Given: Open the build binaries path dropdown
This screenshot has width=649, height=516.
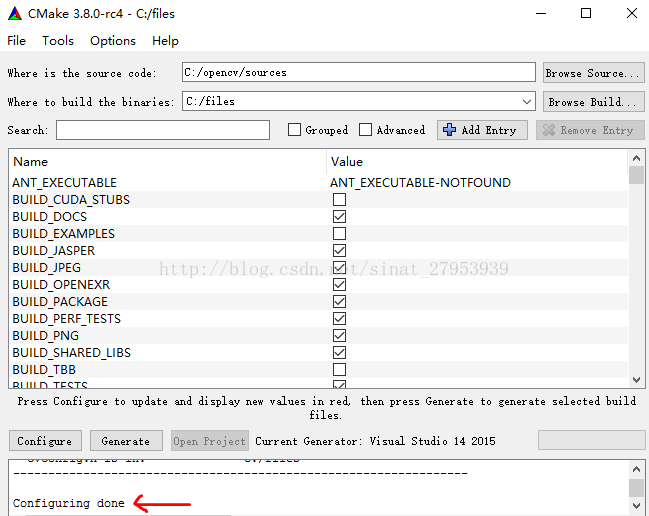Looking at the screenshot, I should tap(526, 101).
